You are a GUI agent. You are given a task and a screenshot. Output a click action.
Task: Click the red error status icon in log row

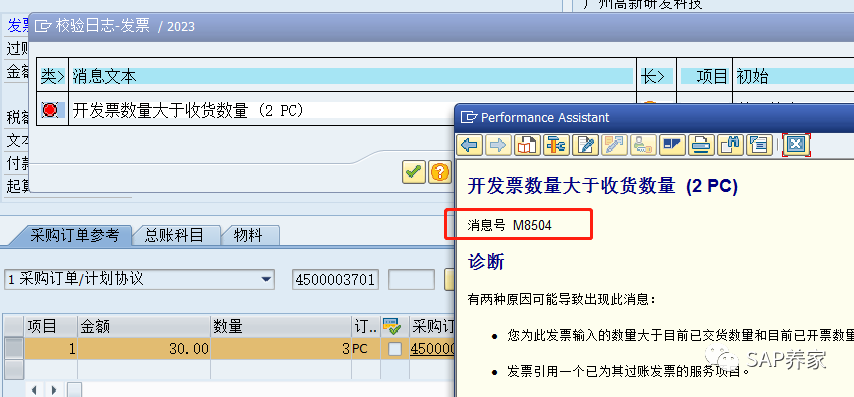(x=50, y=110)
